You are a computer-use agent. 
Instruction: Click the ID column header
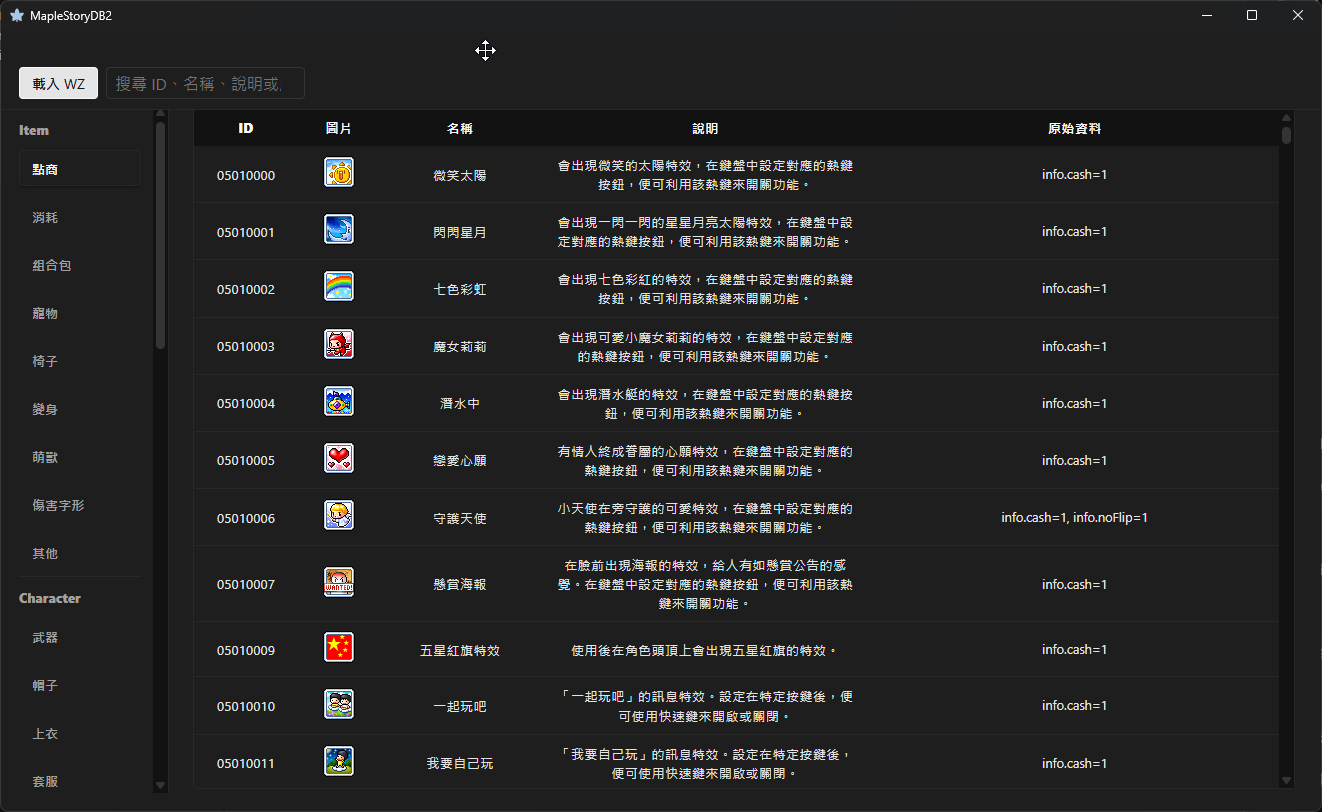[246, 129]
